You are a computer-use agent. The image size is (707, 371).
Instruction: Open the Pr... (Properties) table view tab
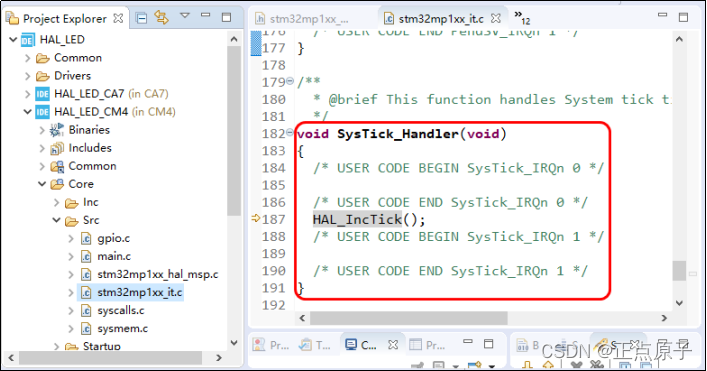pyautogui.click(x=427, y=345)
